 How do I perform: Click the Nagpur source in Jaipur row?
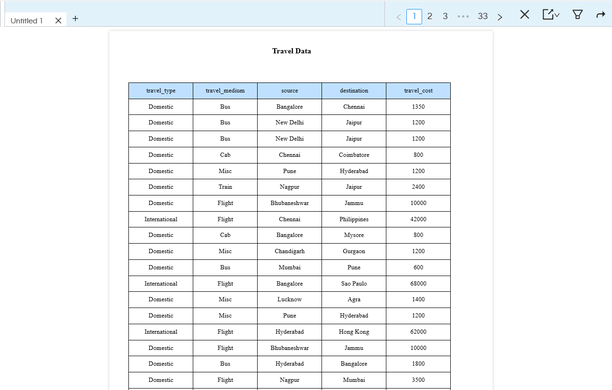tap(290, 187)
